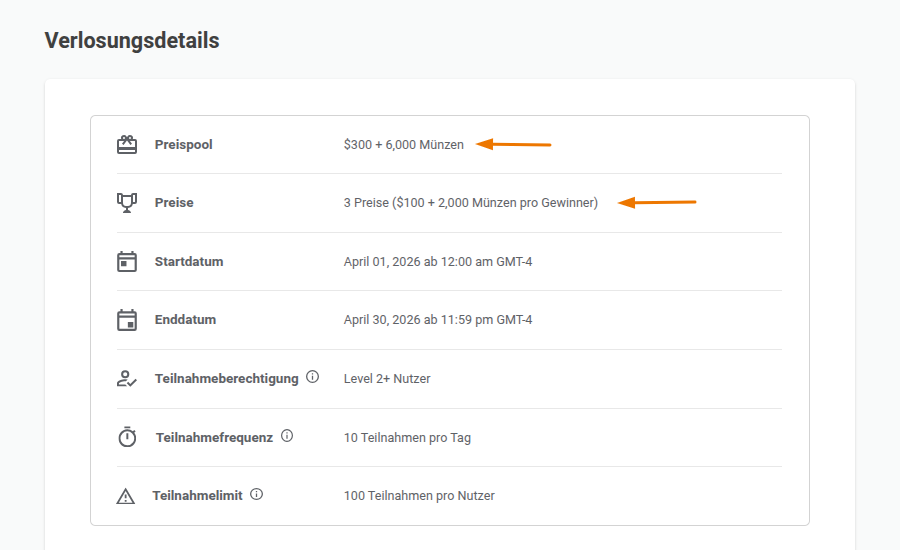This screenshot has height=550, width=900.
Task: Click the value "100 Teilnahmen pro Nutzer"
Action: 419,496
